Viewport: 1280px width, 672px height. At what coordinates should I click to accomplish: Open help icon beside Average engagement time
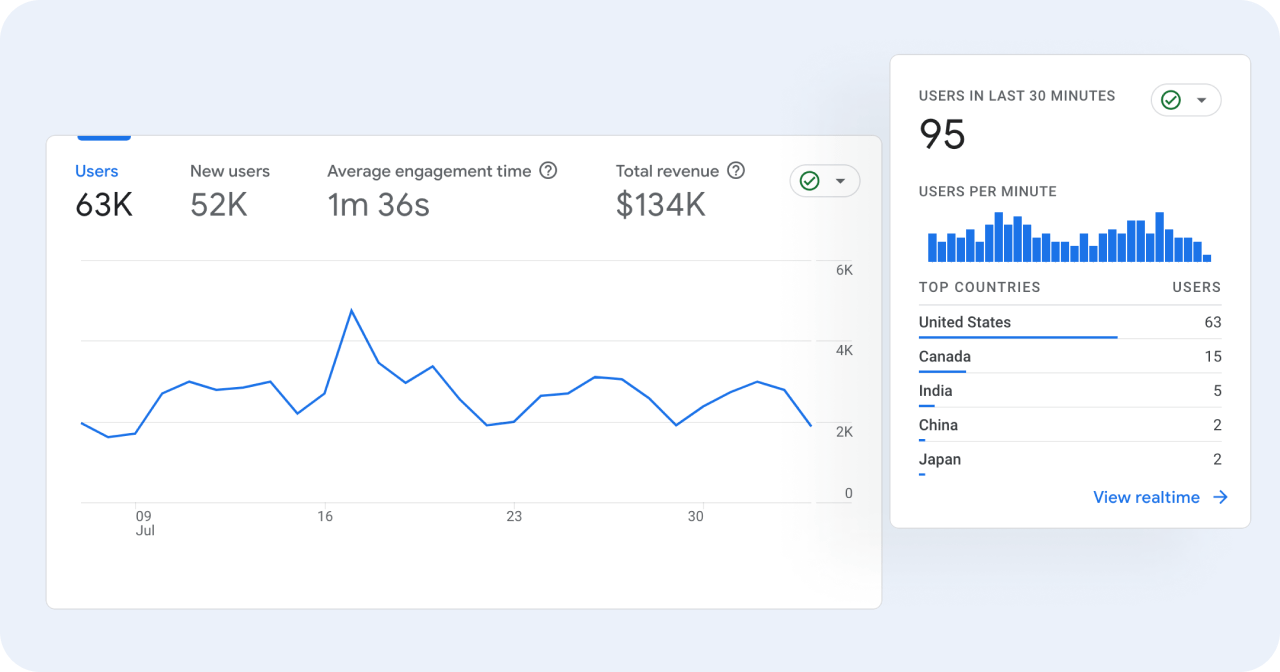[x=548, y=171]
